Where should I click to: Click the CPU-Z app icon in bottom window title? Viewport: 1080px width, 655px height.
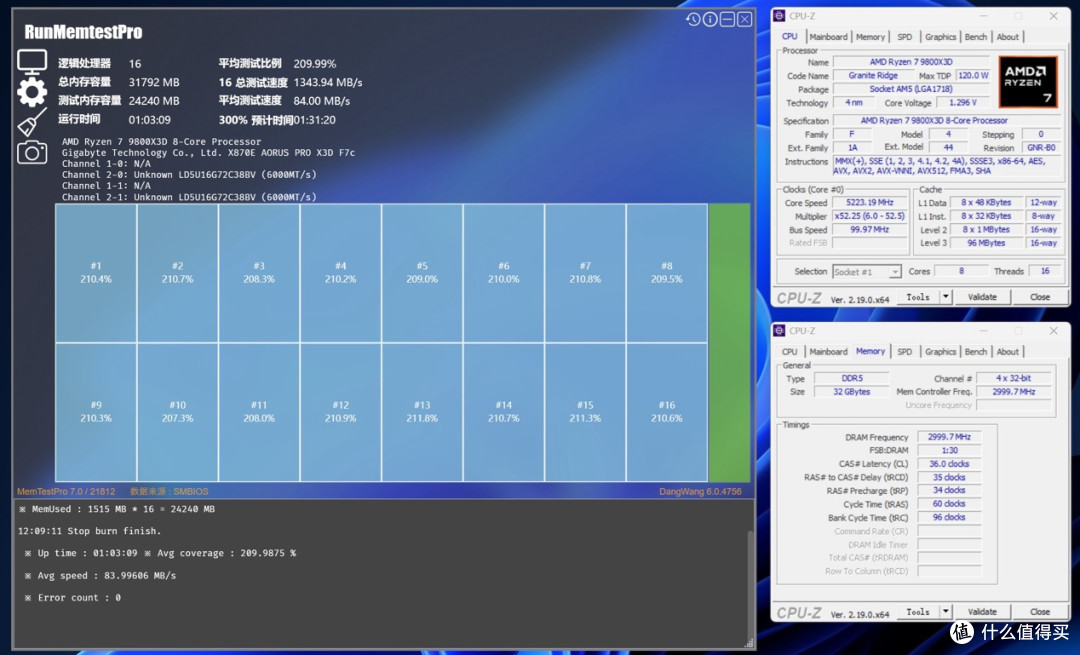point(779,331)
